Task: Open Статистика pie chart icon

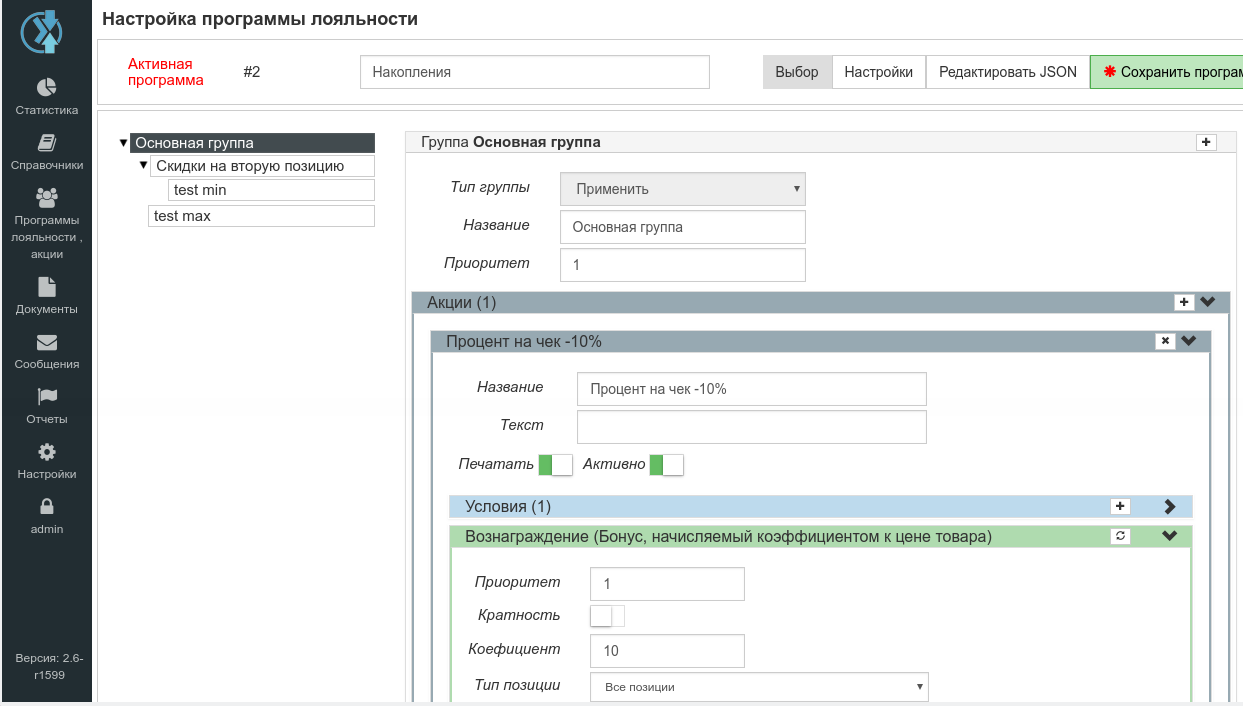Action: pos(47,87)
